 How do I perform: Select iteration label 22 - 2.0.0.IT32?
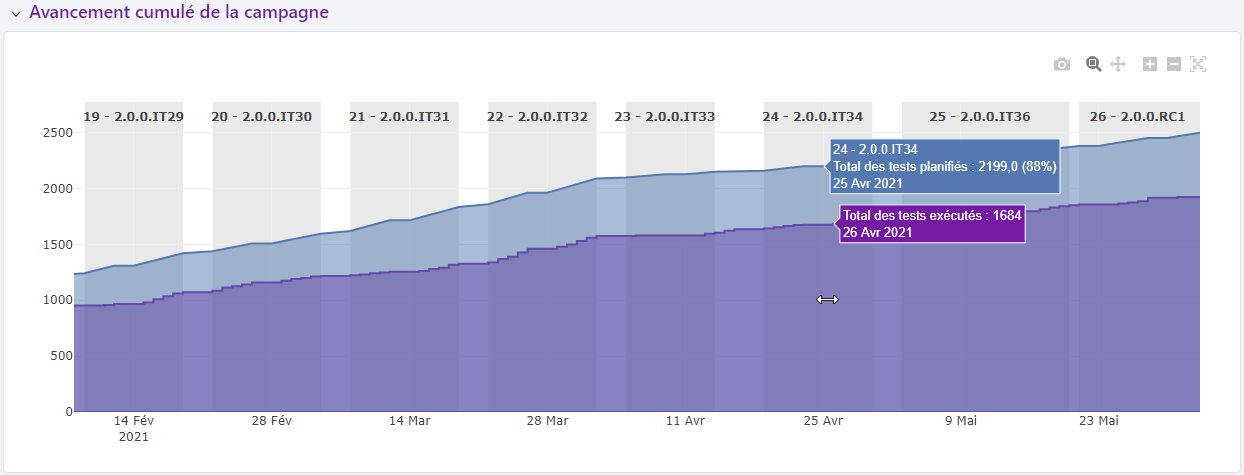click(537, 117)
